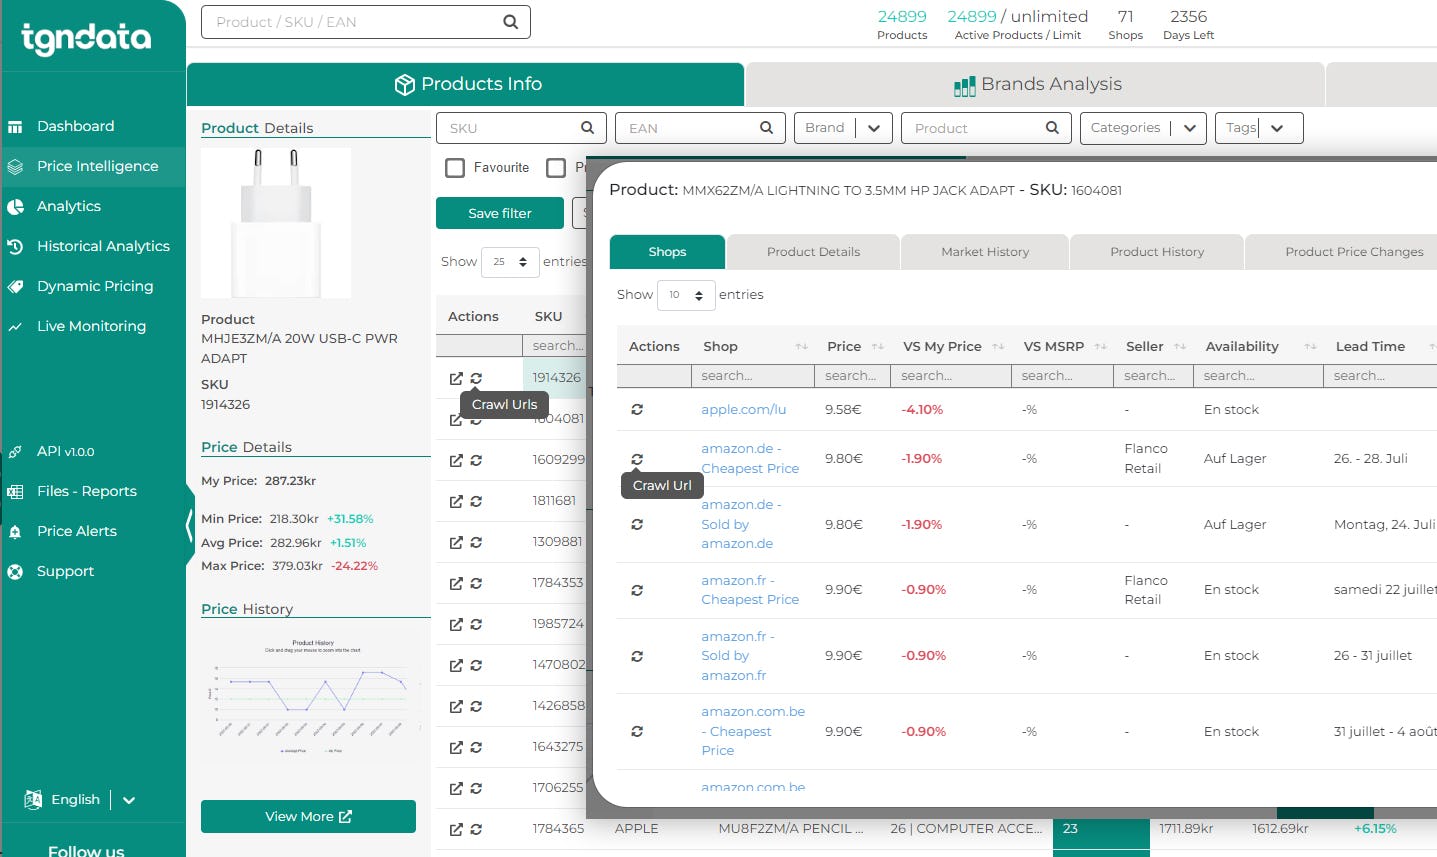Screen dimensions: 1437x857
Task: Open external link icon for SKU 1309881
Action: click(x=456, y=542)
